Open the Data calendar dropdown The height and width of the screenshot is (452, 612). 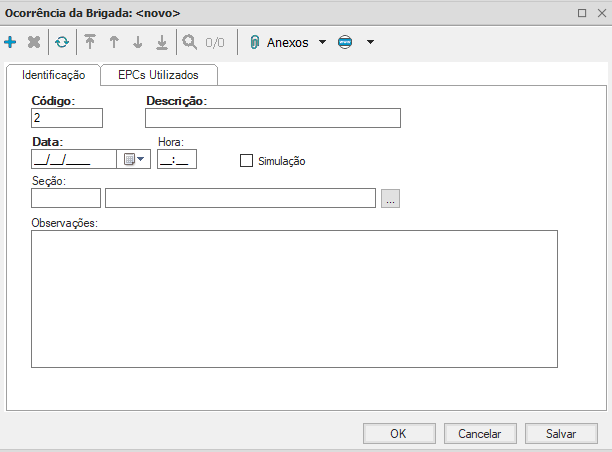tap(133, 159)
